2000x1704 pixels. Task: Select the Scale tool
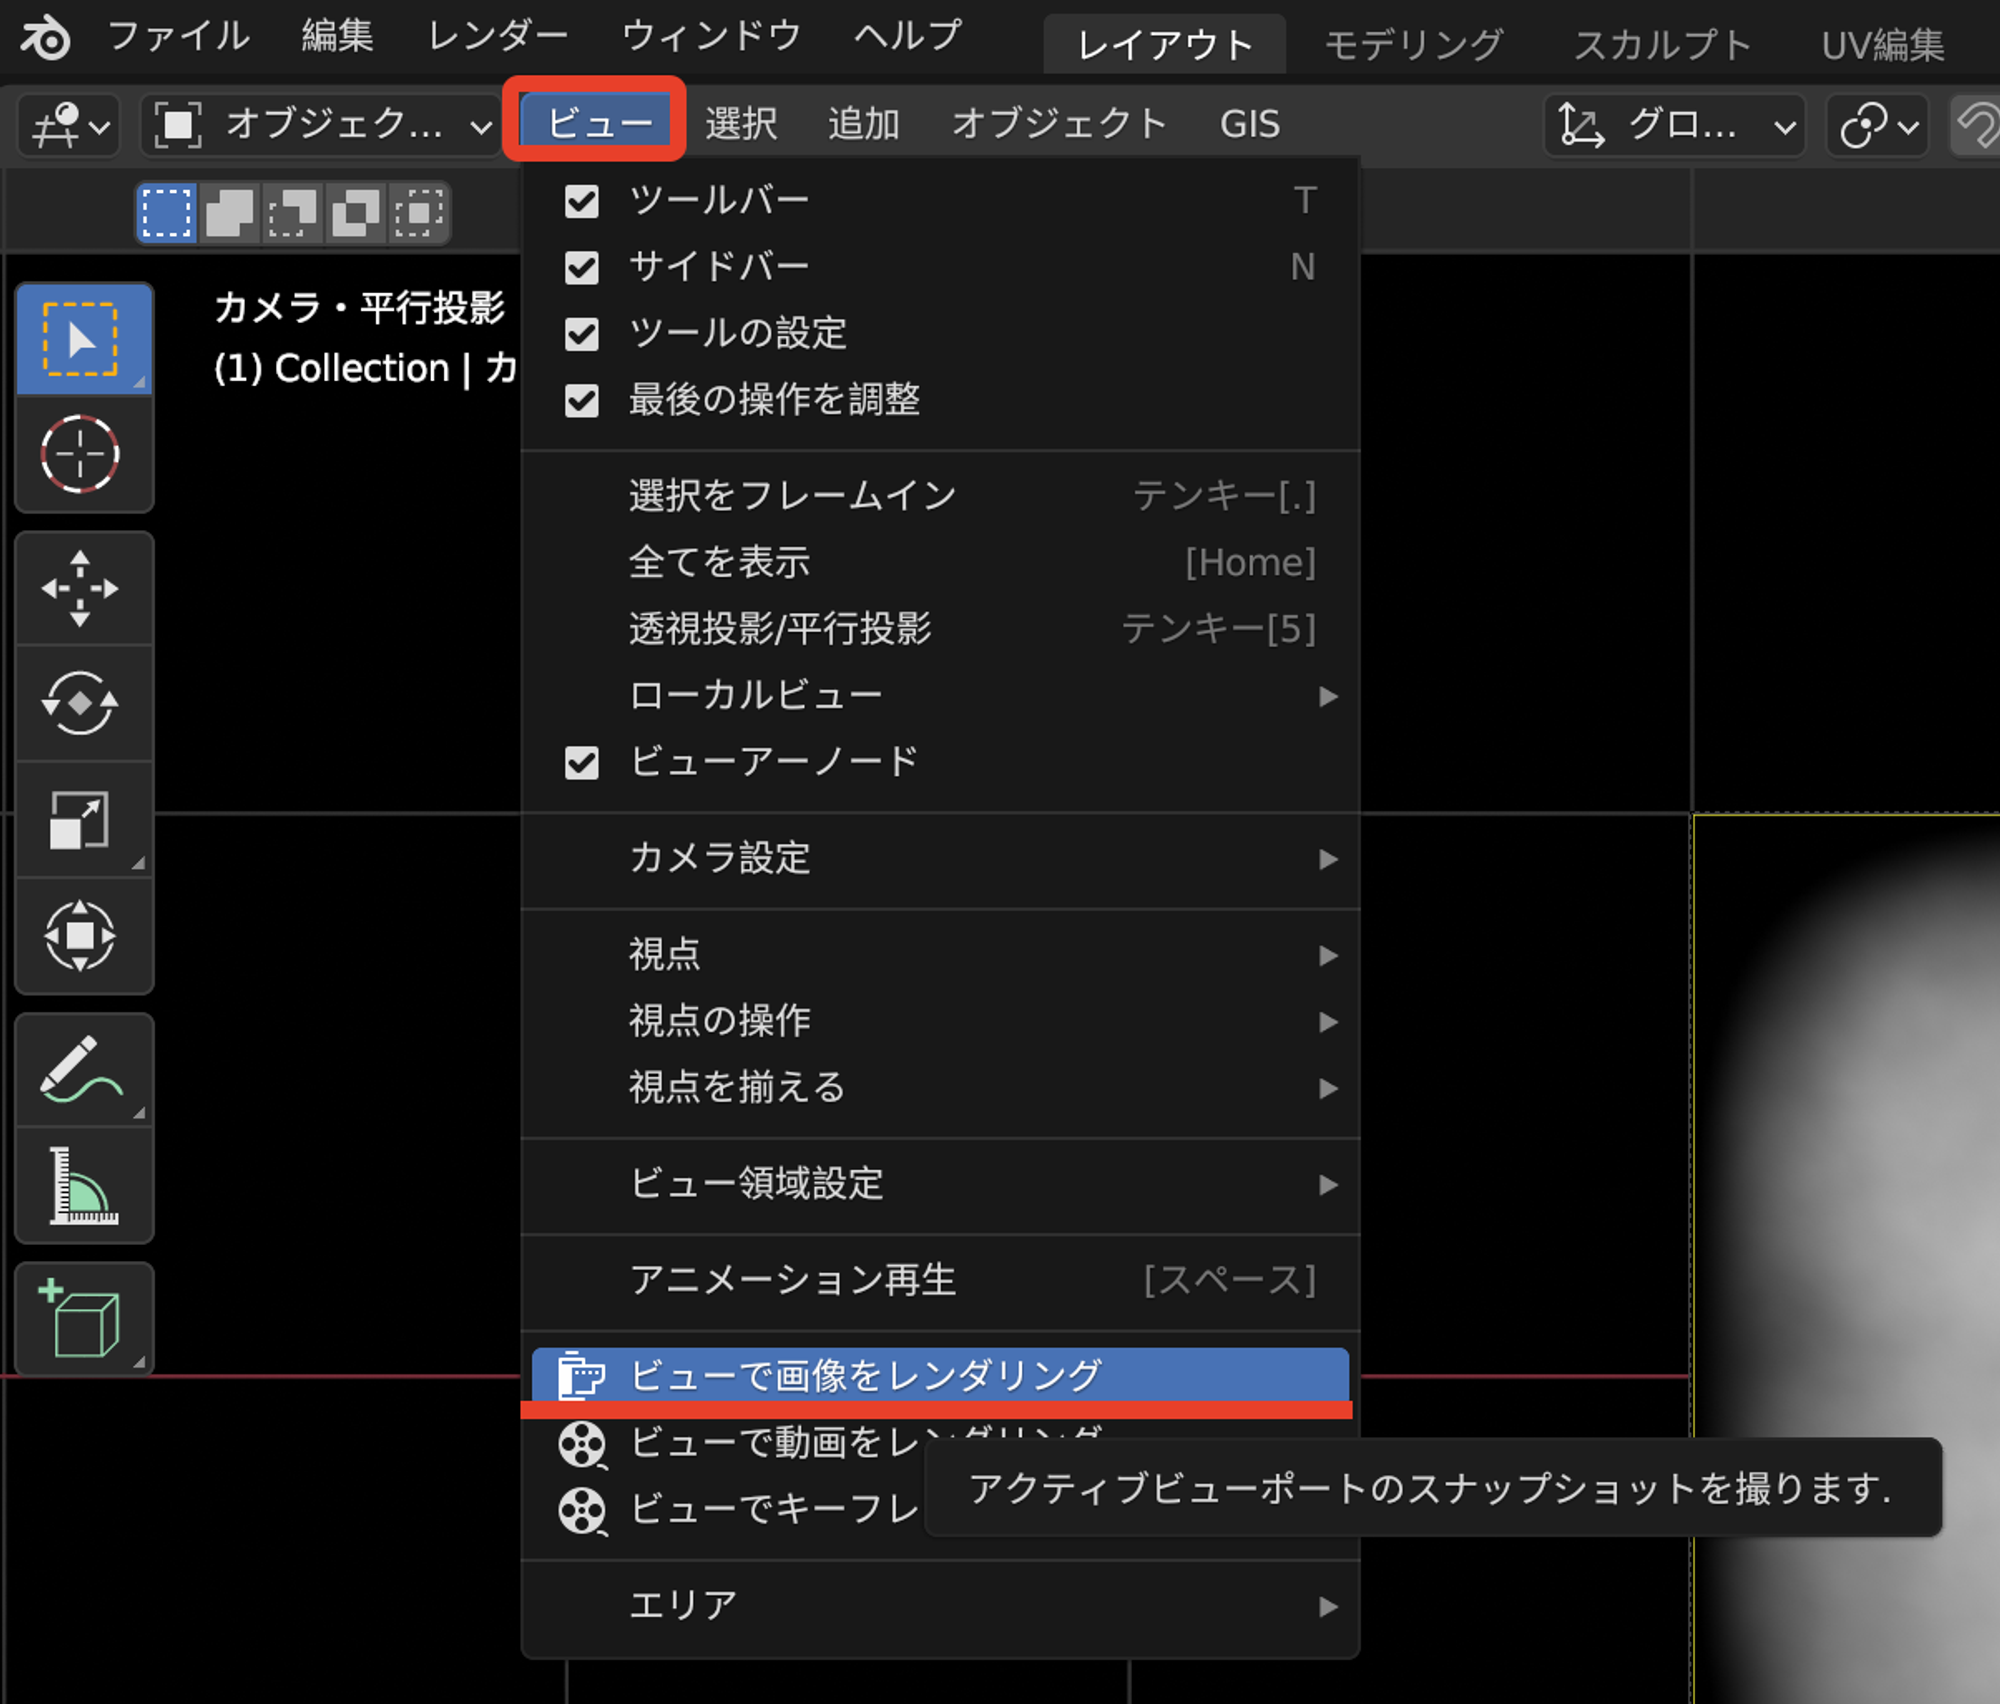click(84, 820)
